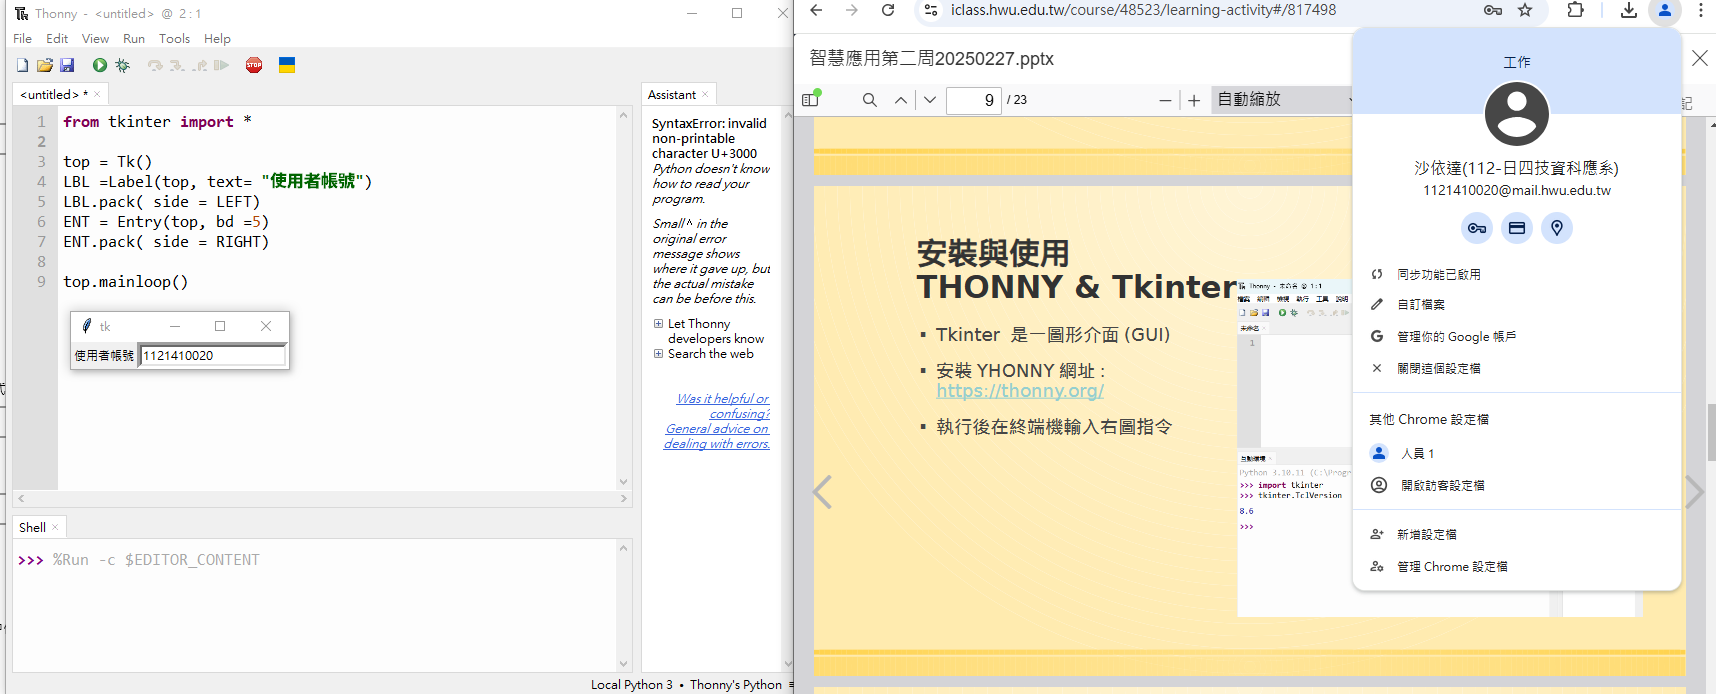This screenshot has width=1716, height=694.
Task: Run the current script with green play button
Action: (100, 65)
